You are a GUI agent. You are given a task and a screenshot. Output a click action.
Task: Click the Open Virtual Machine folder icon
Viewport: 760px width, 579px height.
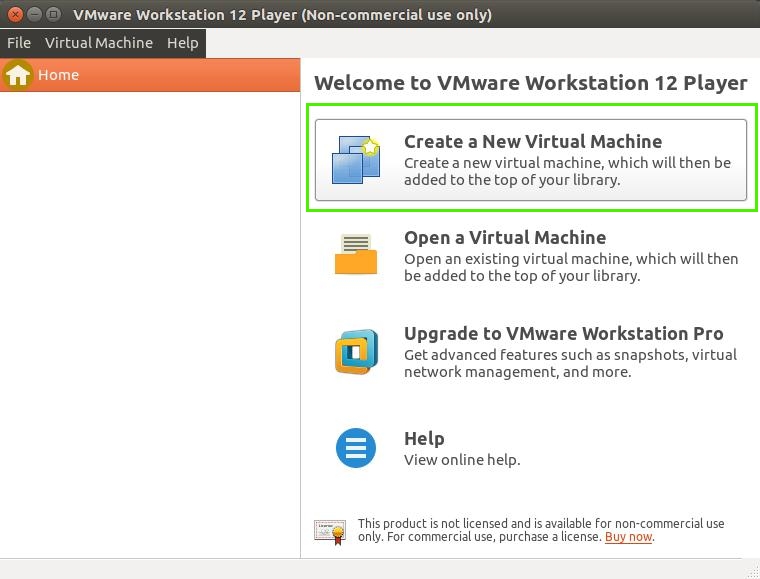coord(356,254)
